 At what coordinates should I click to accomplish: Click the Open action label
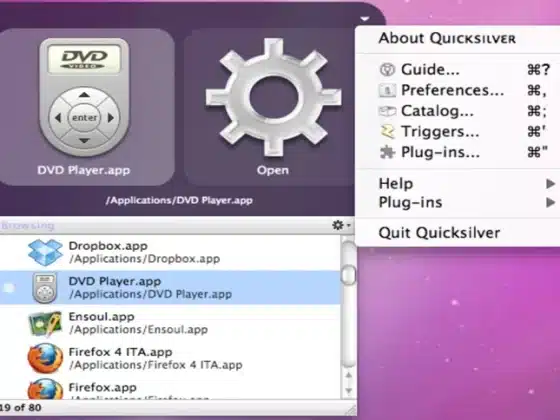tap(273, 170)
